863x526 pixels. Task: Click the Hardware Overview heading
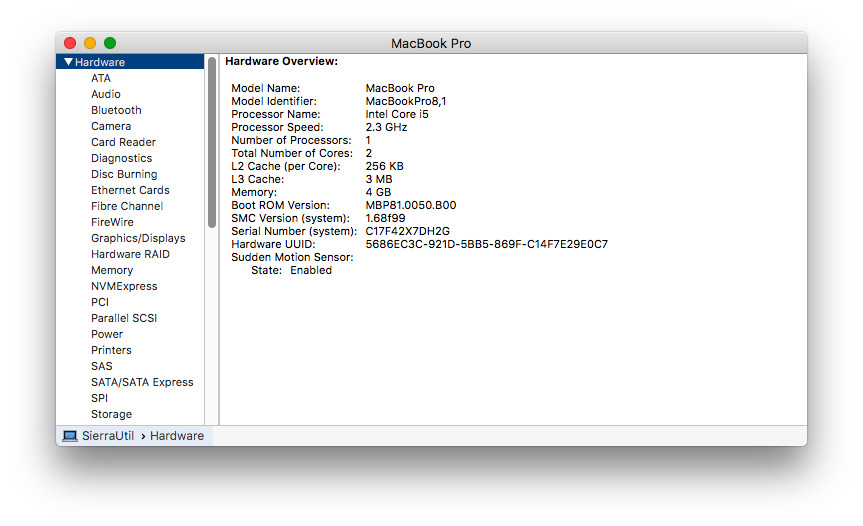tap(281, 61)
